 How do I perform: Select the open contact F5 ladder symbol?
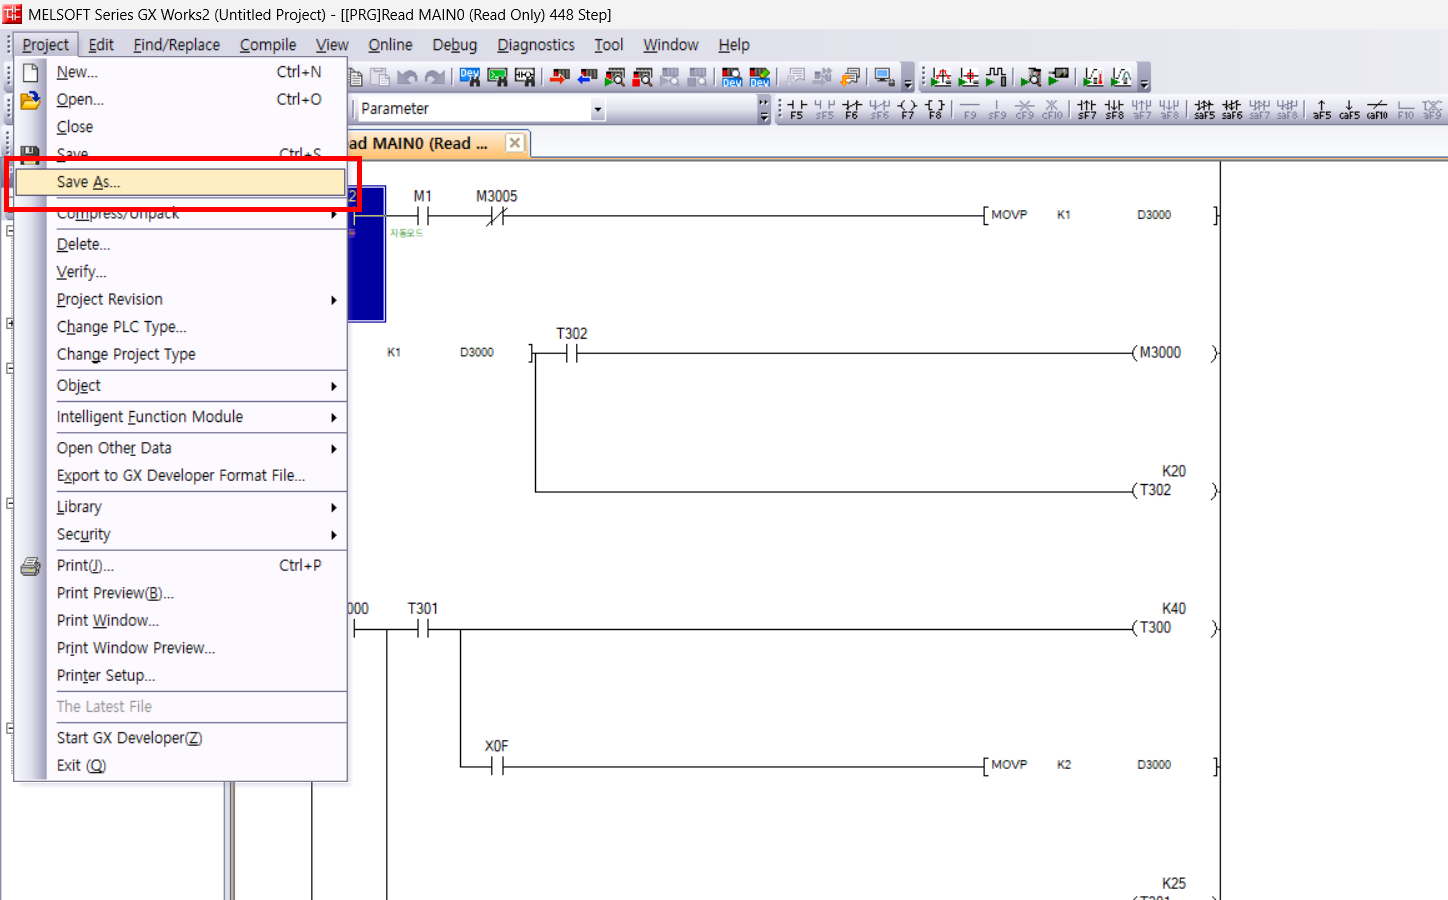click(797, 109)
